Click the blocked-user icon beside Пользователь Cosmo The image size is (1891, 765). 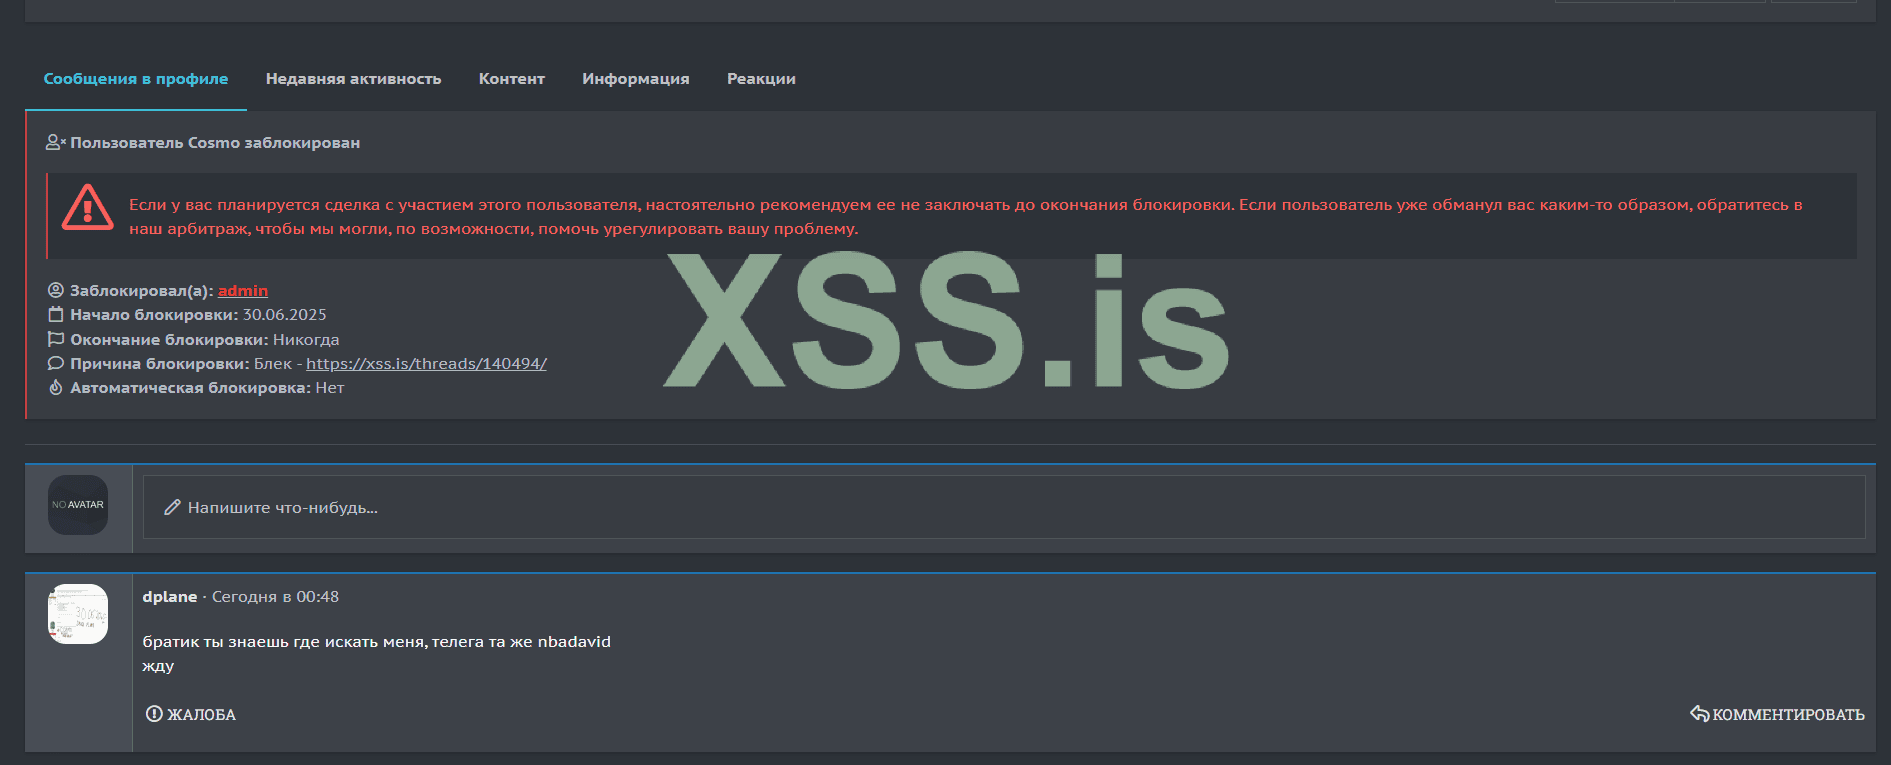point(55,143)
